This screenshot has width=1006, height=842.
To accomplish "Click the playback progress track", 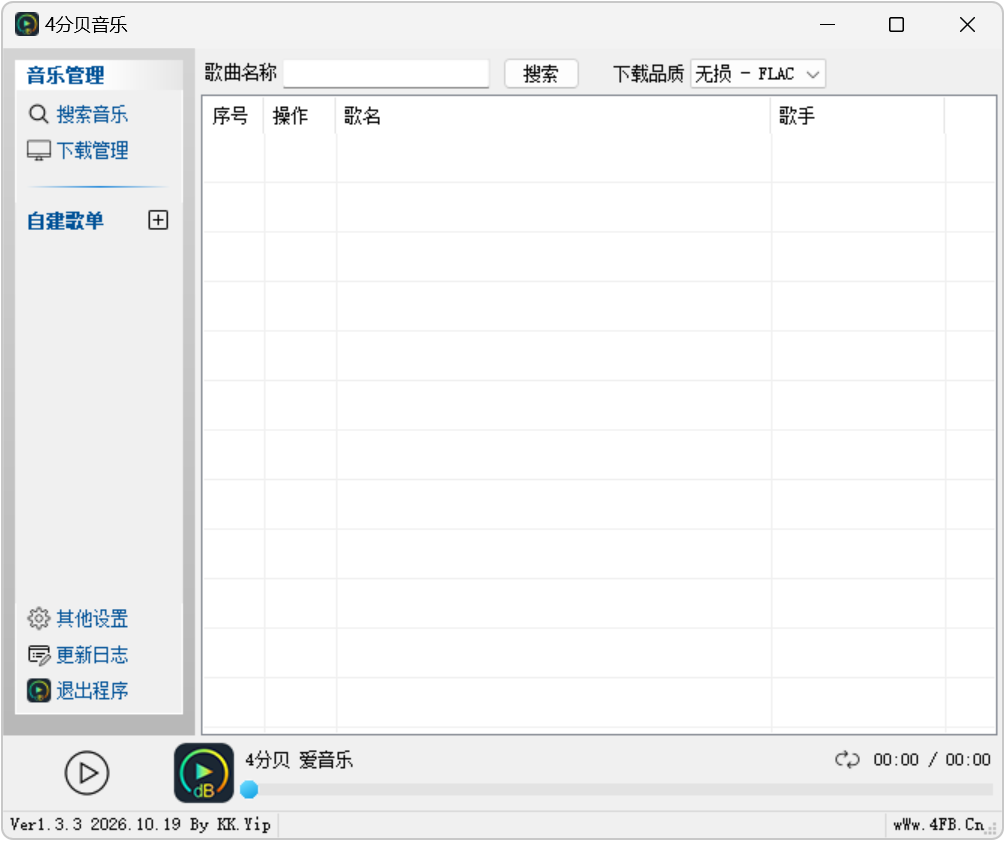I will [x=617, y=790].
